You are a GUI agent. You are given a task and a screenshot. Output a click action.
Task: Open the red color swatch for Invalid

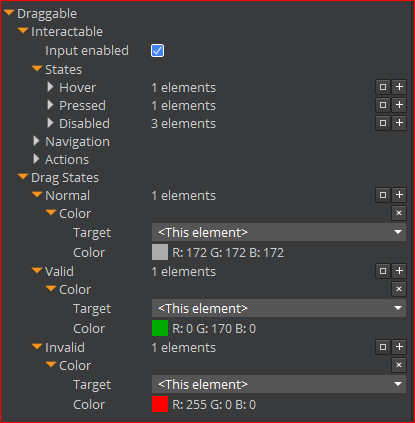[160, 404]
